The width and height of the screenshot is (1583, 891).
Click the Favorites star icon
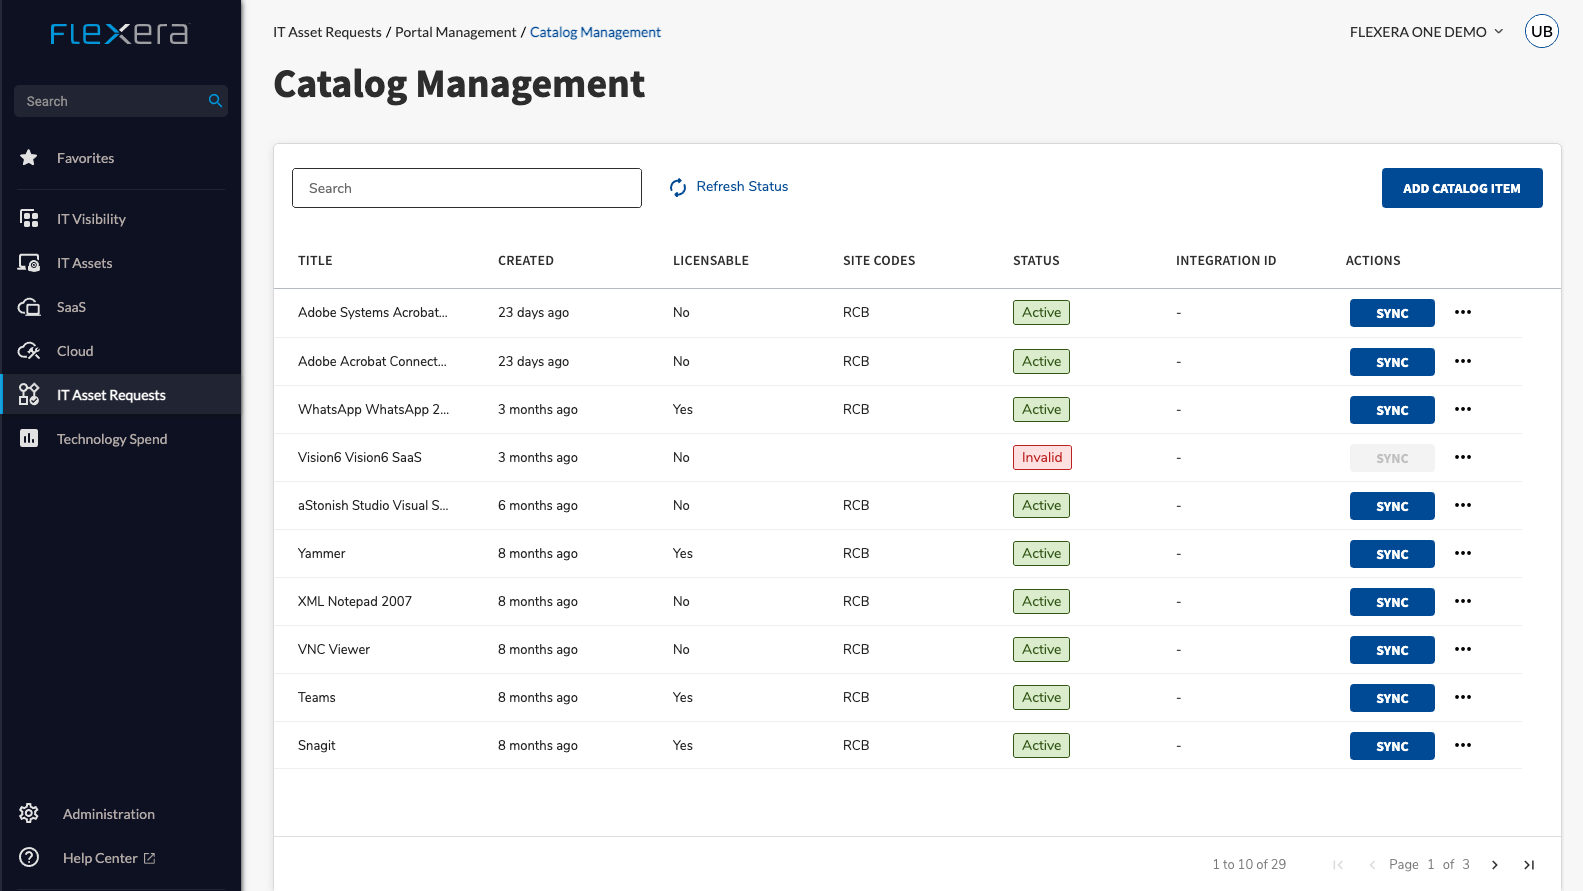pos(29,158)
